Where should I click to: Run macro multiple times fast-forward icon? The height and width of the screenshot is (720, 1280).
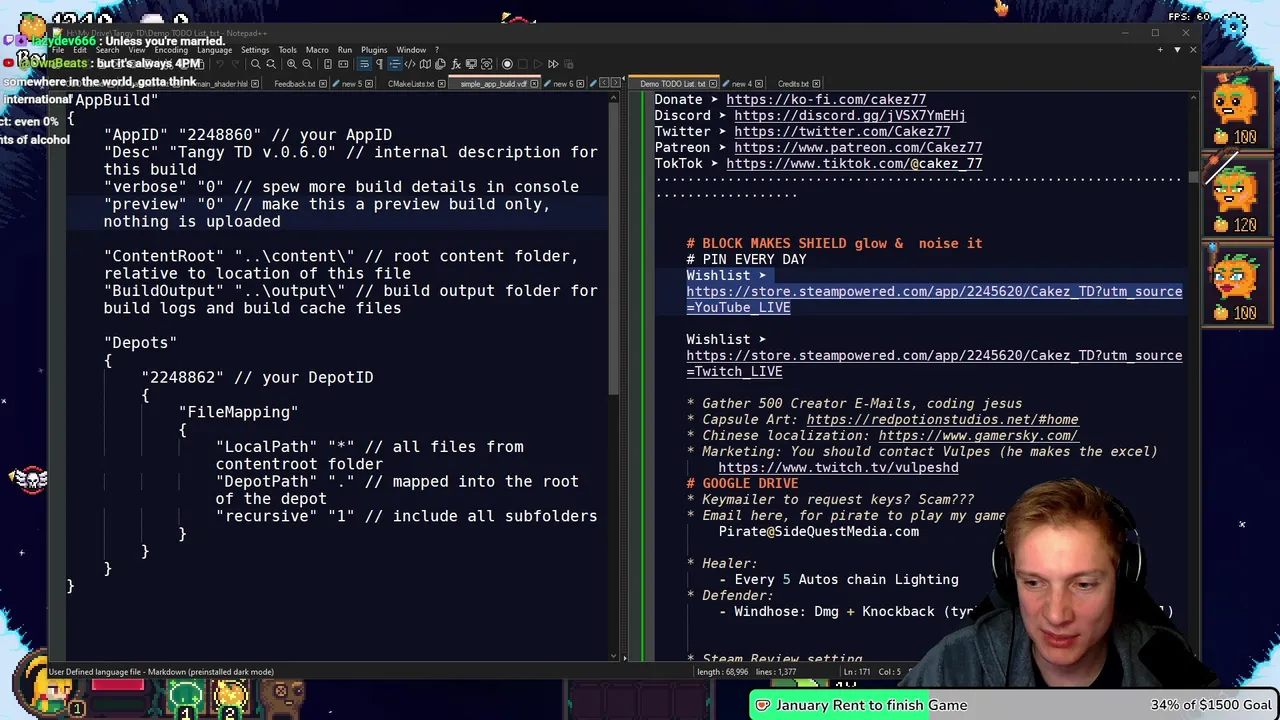(x=553, y=64)
